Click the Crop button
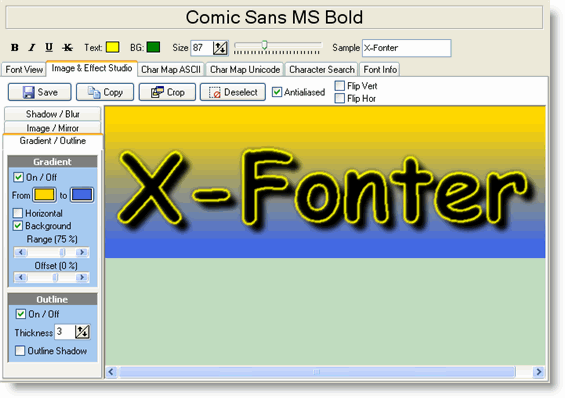This screenshot has width=565, height=398. click(167, 92)
